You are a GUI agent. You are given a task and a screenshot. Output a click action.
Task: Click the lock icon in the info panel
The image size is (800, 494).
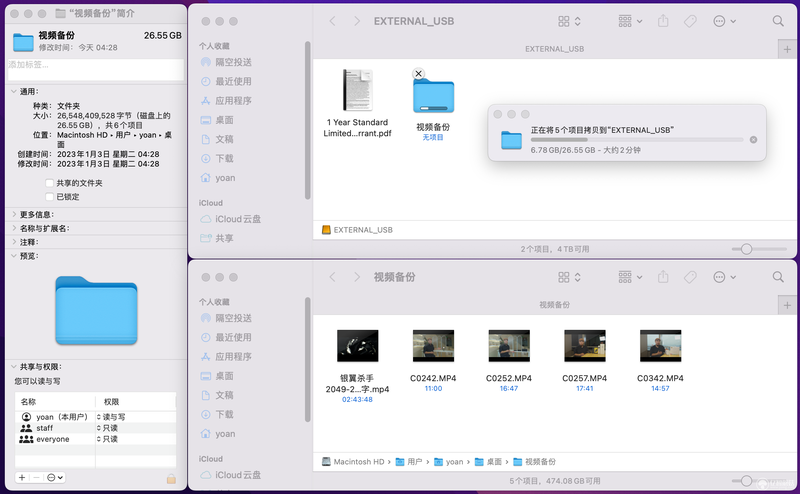171,478
